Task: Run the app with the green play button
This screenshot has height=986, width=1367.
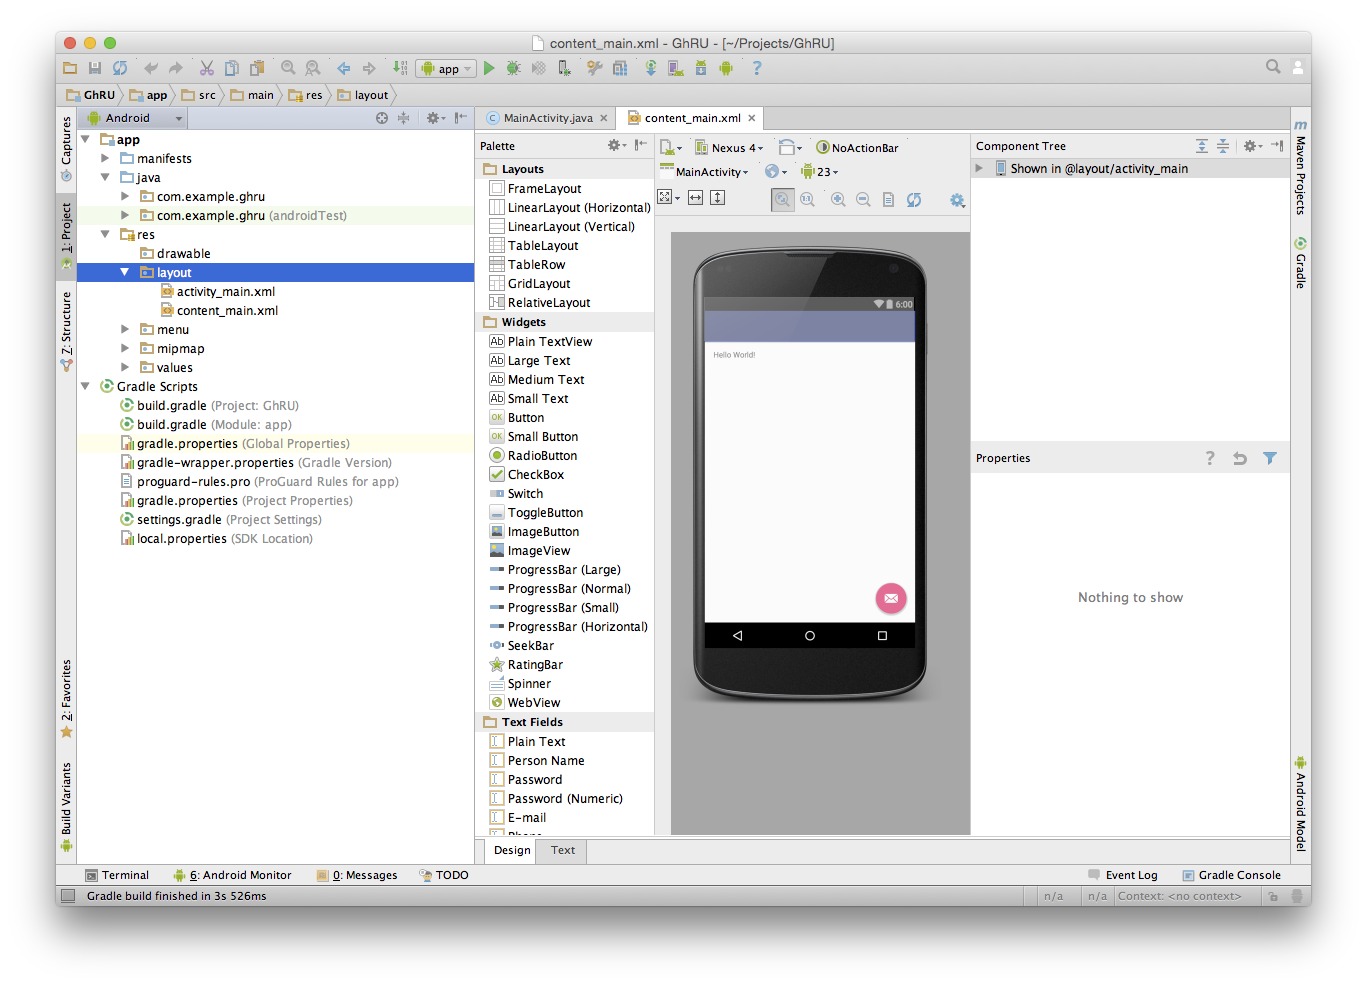Action: pyautogui.click(x=489, y=68)
